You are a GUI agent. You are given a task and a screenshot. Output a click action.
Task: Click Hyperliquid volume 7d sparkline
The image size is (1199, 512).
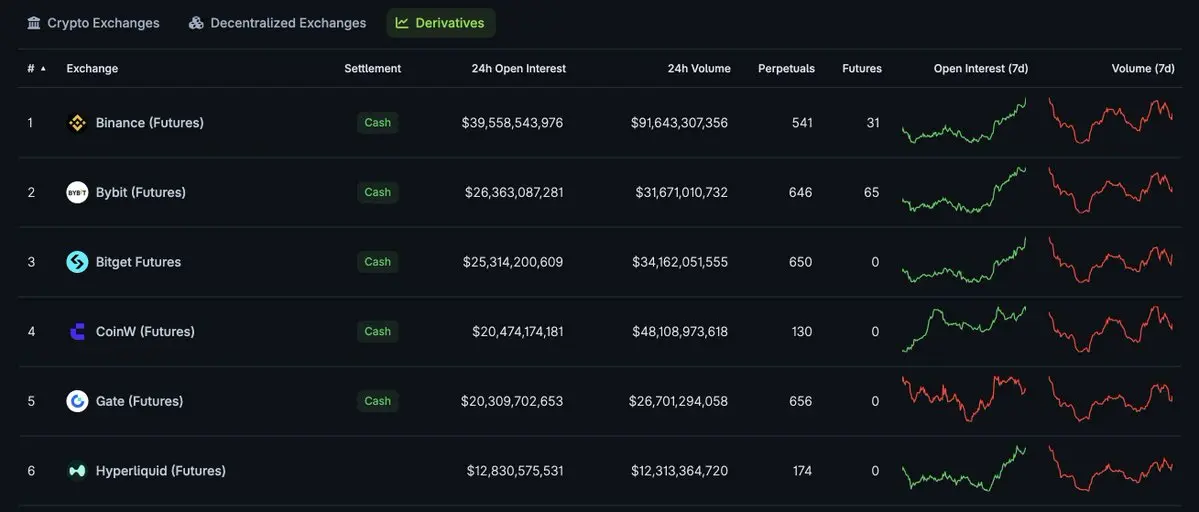(1110, 468)
